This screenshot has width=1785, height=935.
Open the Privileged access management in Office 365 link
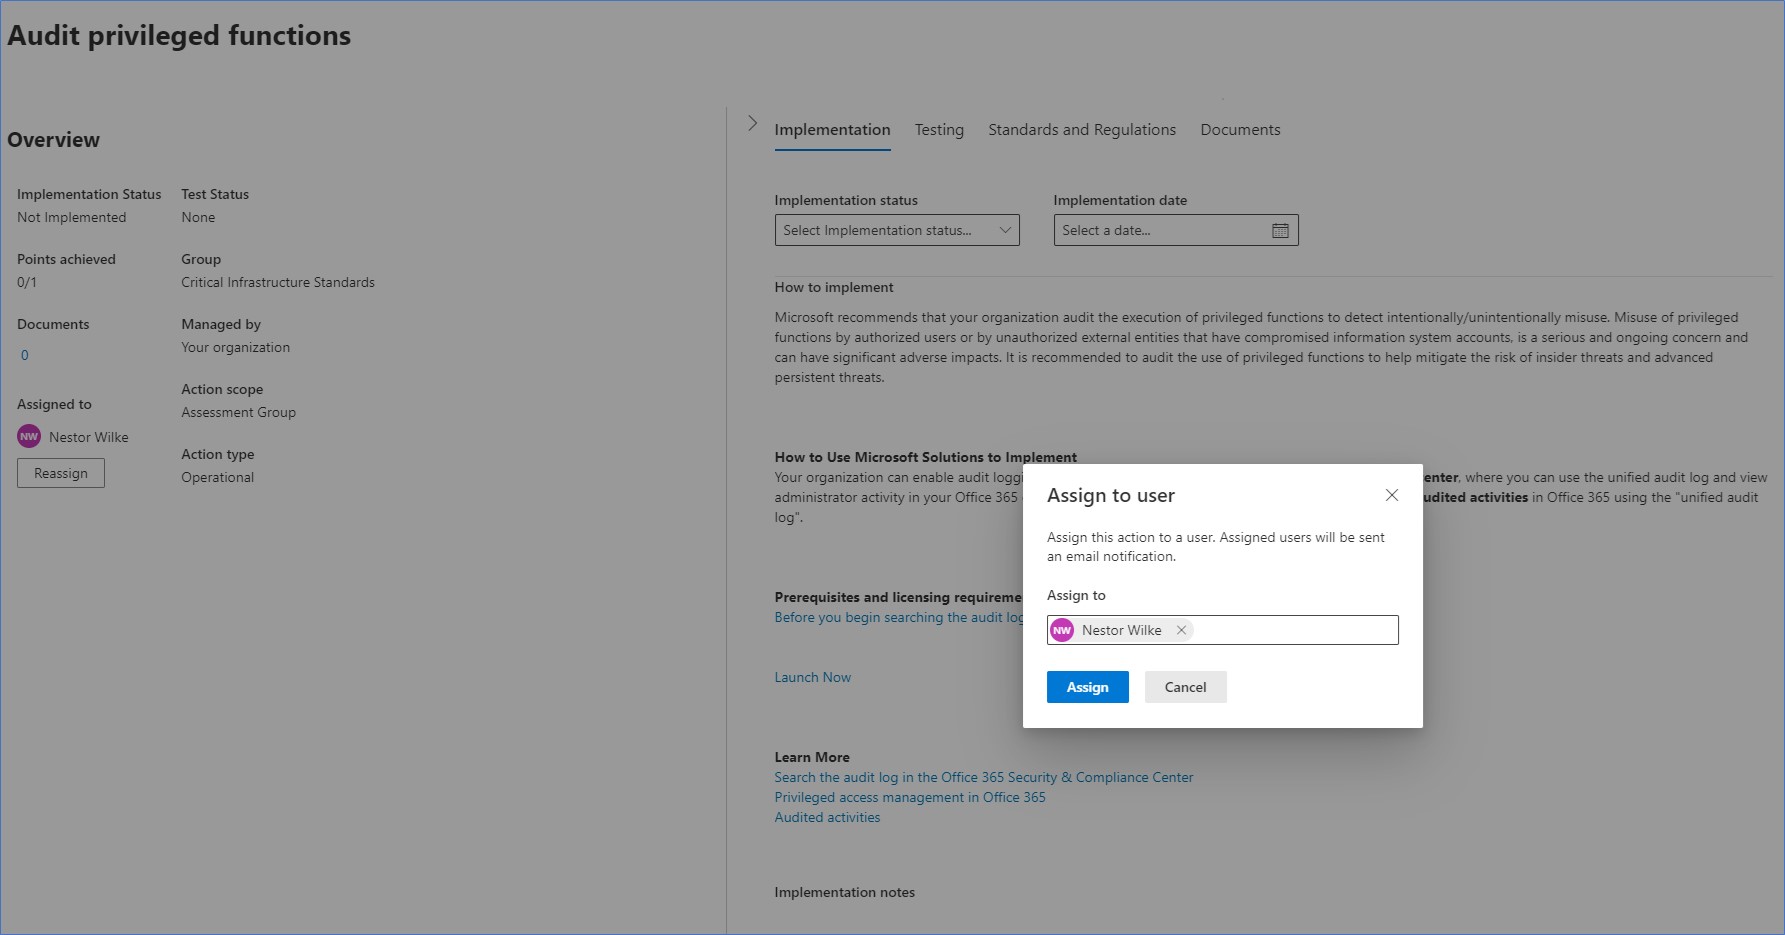[x=909, y=797]
